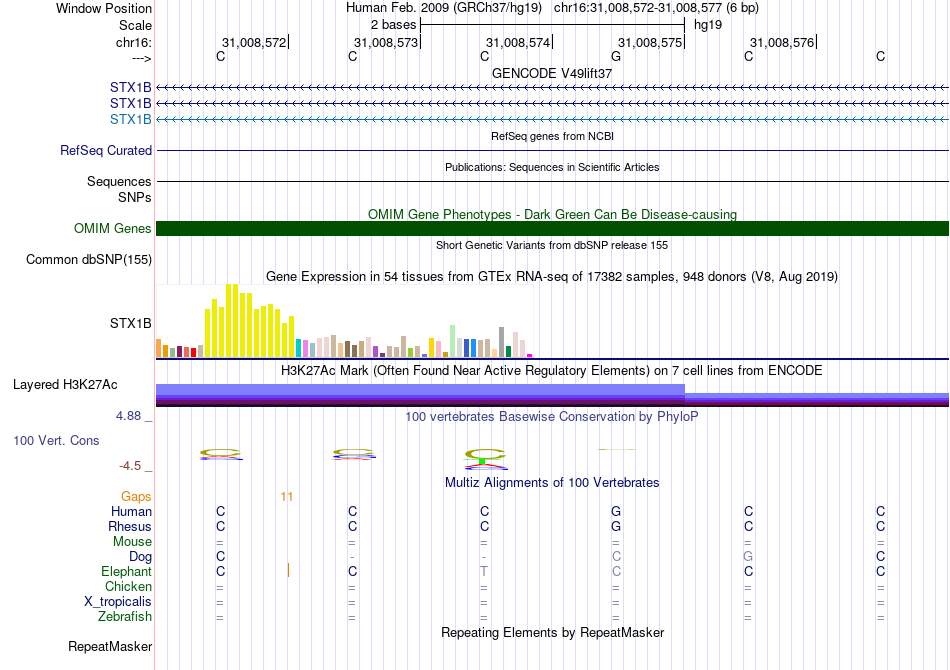Click position label 31,008,575 on the ruler

click(x=650, y=42)
